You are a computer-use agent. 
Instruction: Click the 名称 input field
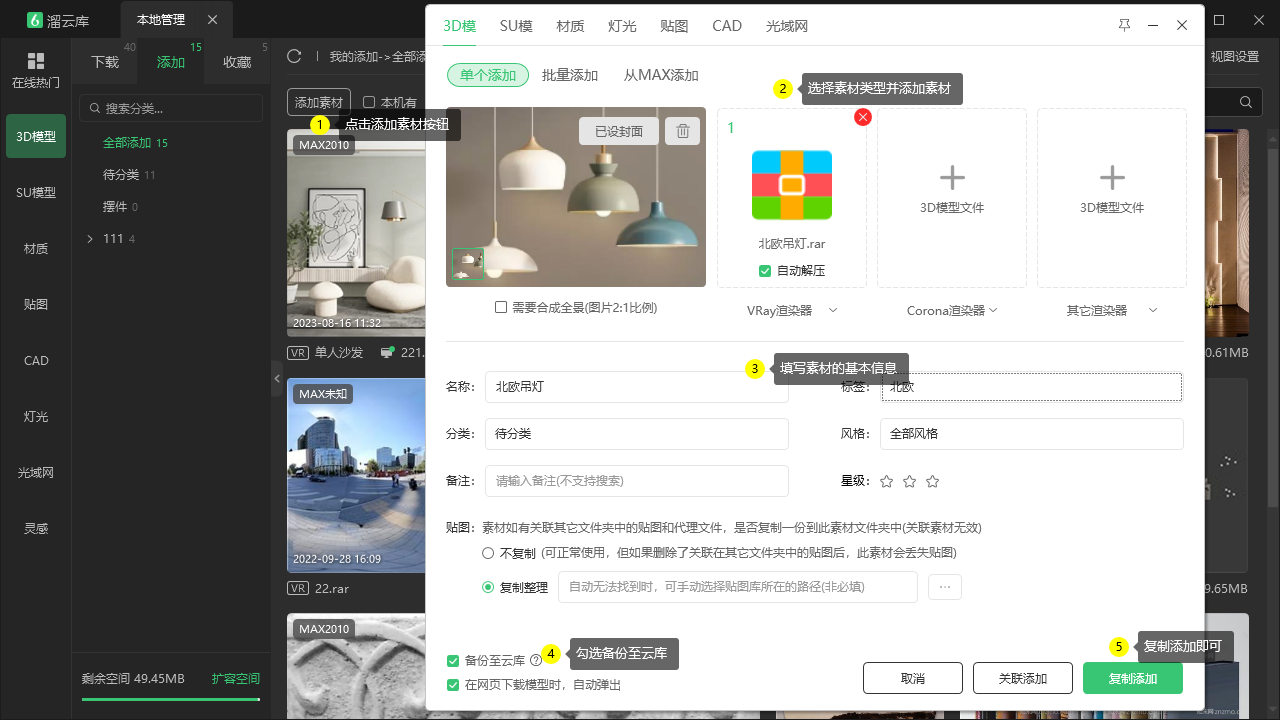(637, 387)
